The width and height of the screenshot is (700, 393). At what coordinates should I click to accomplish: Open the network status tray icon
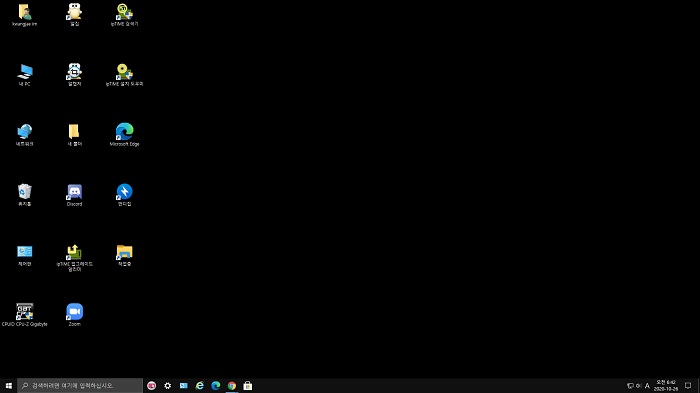point(630,386)
